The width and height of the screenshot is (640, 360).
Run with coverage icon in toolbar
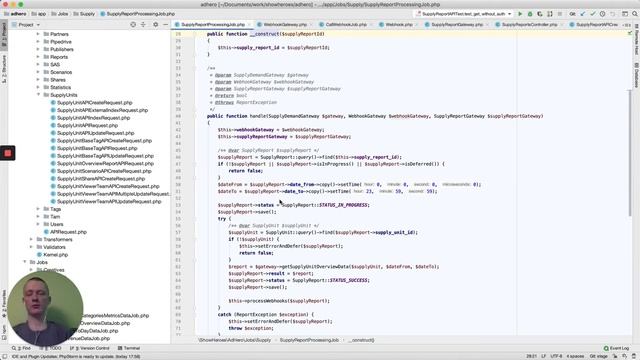tap(540, 14)
